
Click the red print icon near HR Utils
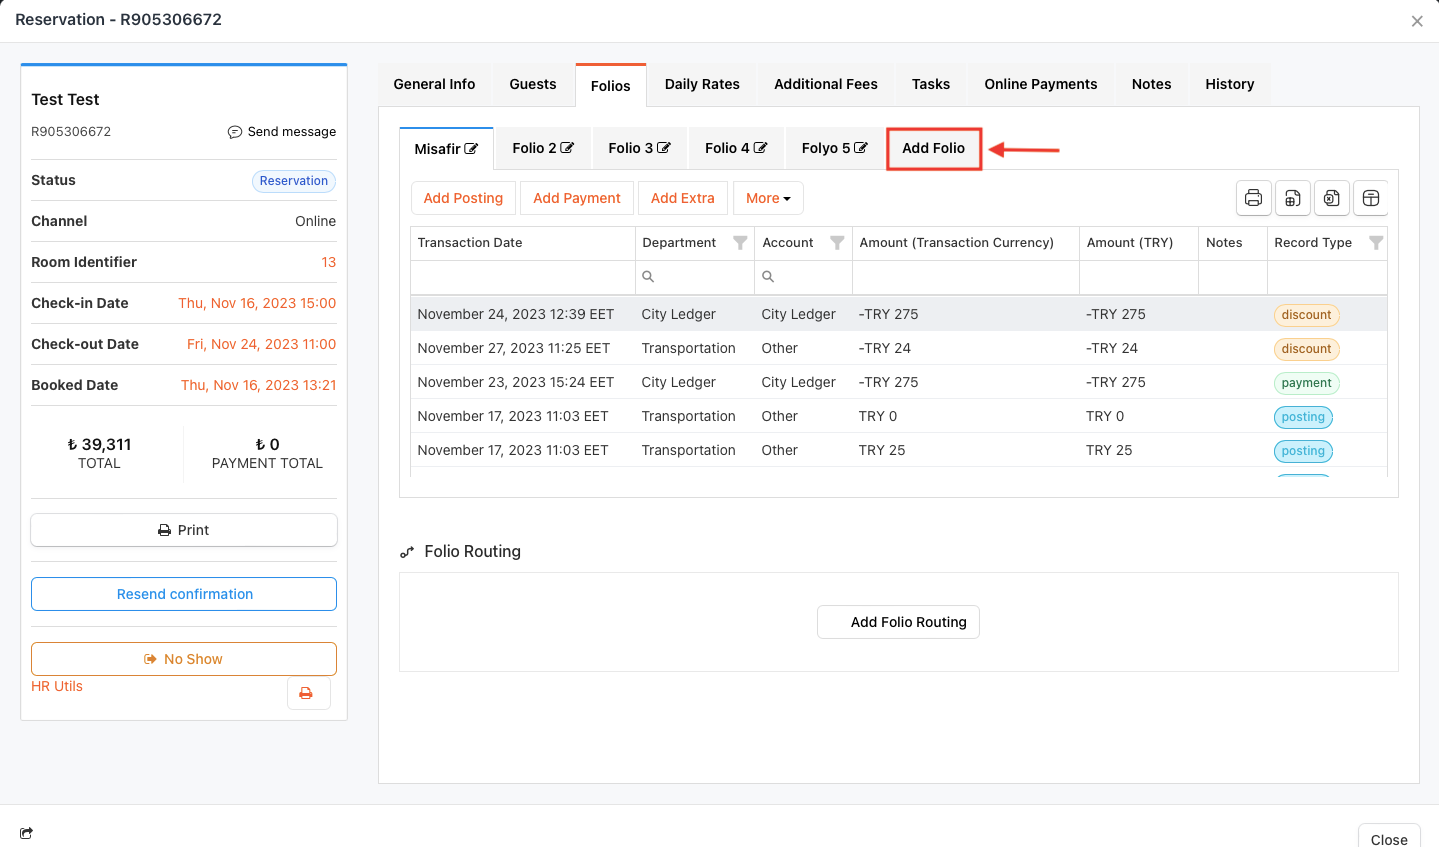tap(307, 693)
